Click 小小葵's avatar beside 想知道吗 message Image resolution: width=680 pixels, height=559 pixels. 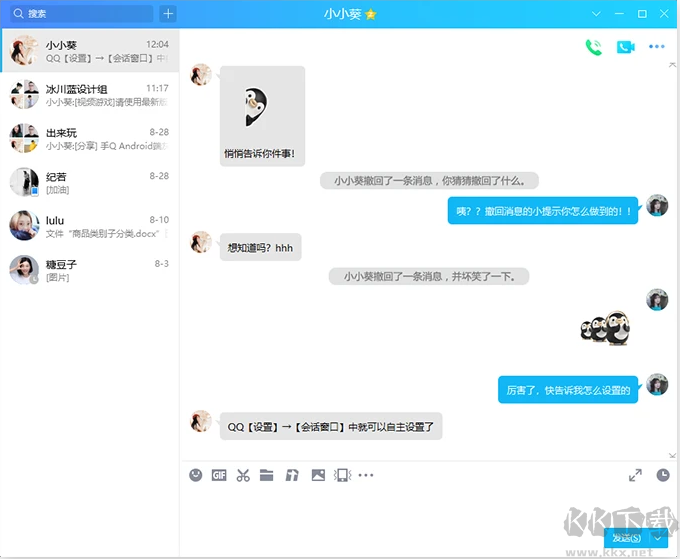point(201,242)
